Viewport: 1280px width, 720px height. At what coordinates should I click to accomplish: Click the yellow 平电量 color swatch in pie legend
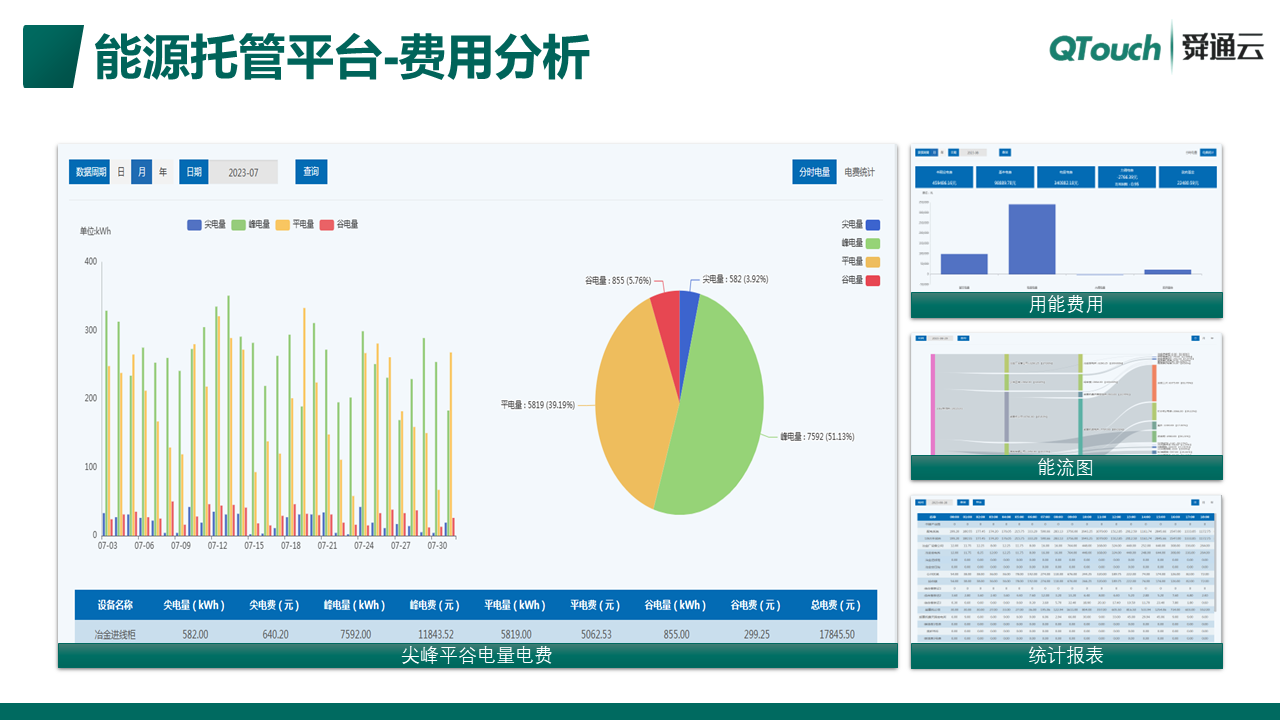[873, 260]
